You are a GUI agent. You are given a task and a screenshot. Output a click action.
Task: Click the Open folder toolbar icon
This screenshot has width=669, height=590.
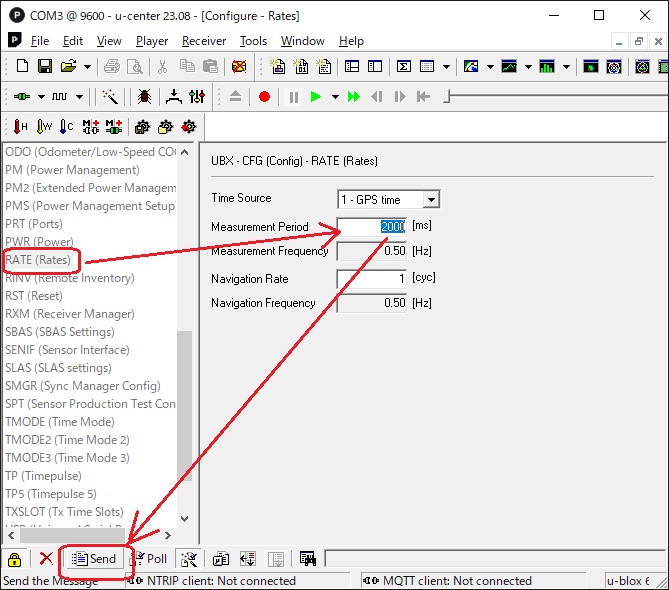(68, 67)
